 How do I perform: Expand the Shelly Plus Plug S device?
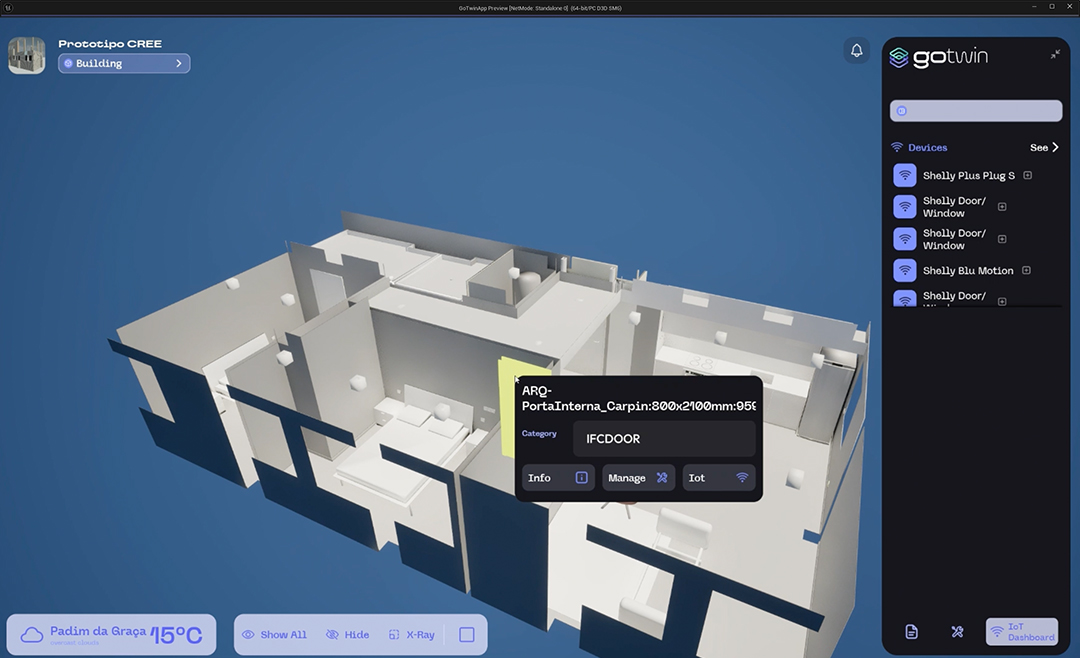[x=1027, y=175]
